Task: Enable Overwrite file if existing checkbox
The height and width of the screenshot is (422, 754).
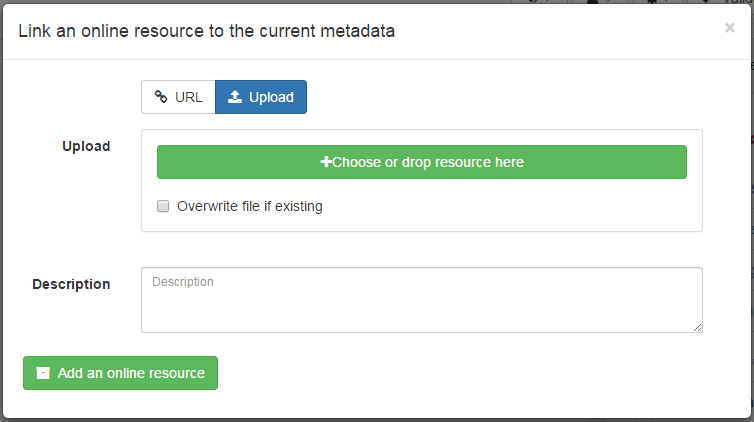Action: [x=163, y=207]
